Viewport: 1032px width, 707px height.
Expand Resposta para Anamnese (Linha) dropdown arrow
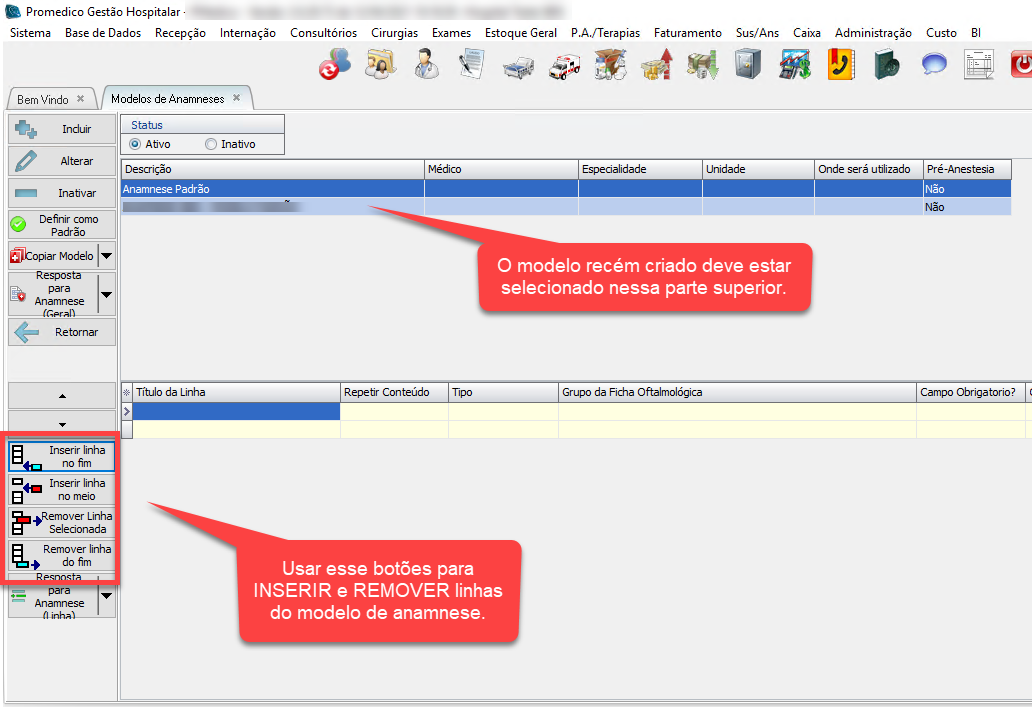coord(106,597)
